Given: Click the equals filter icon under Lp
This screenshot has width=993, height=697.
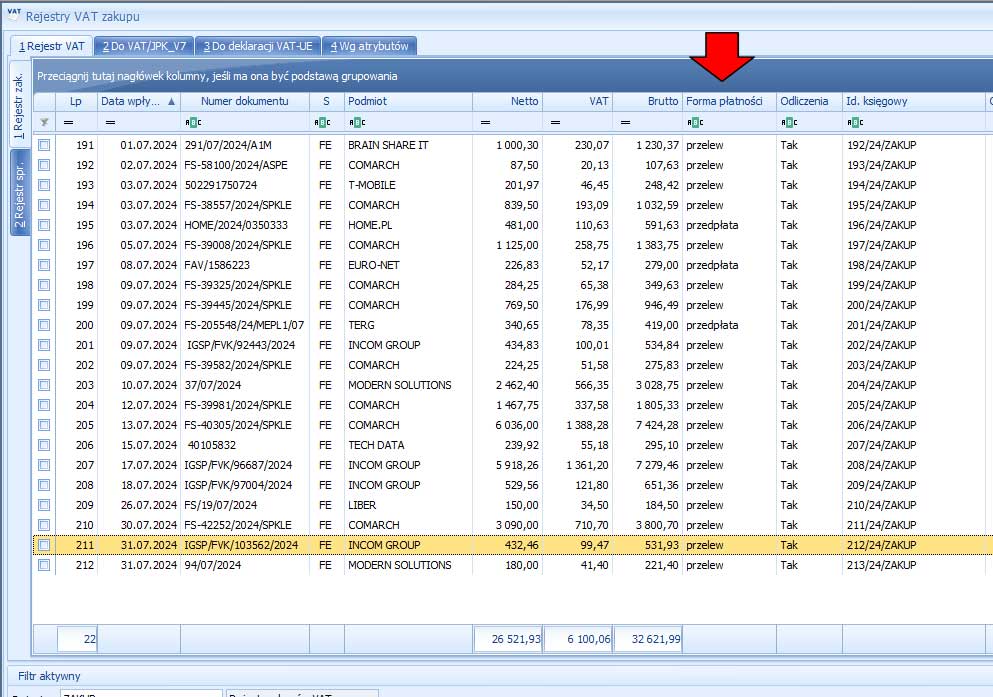Looking at the screenshot, I should [68, 122].
